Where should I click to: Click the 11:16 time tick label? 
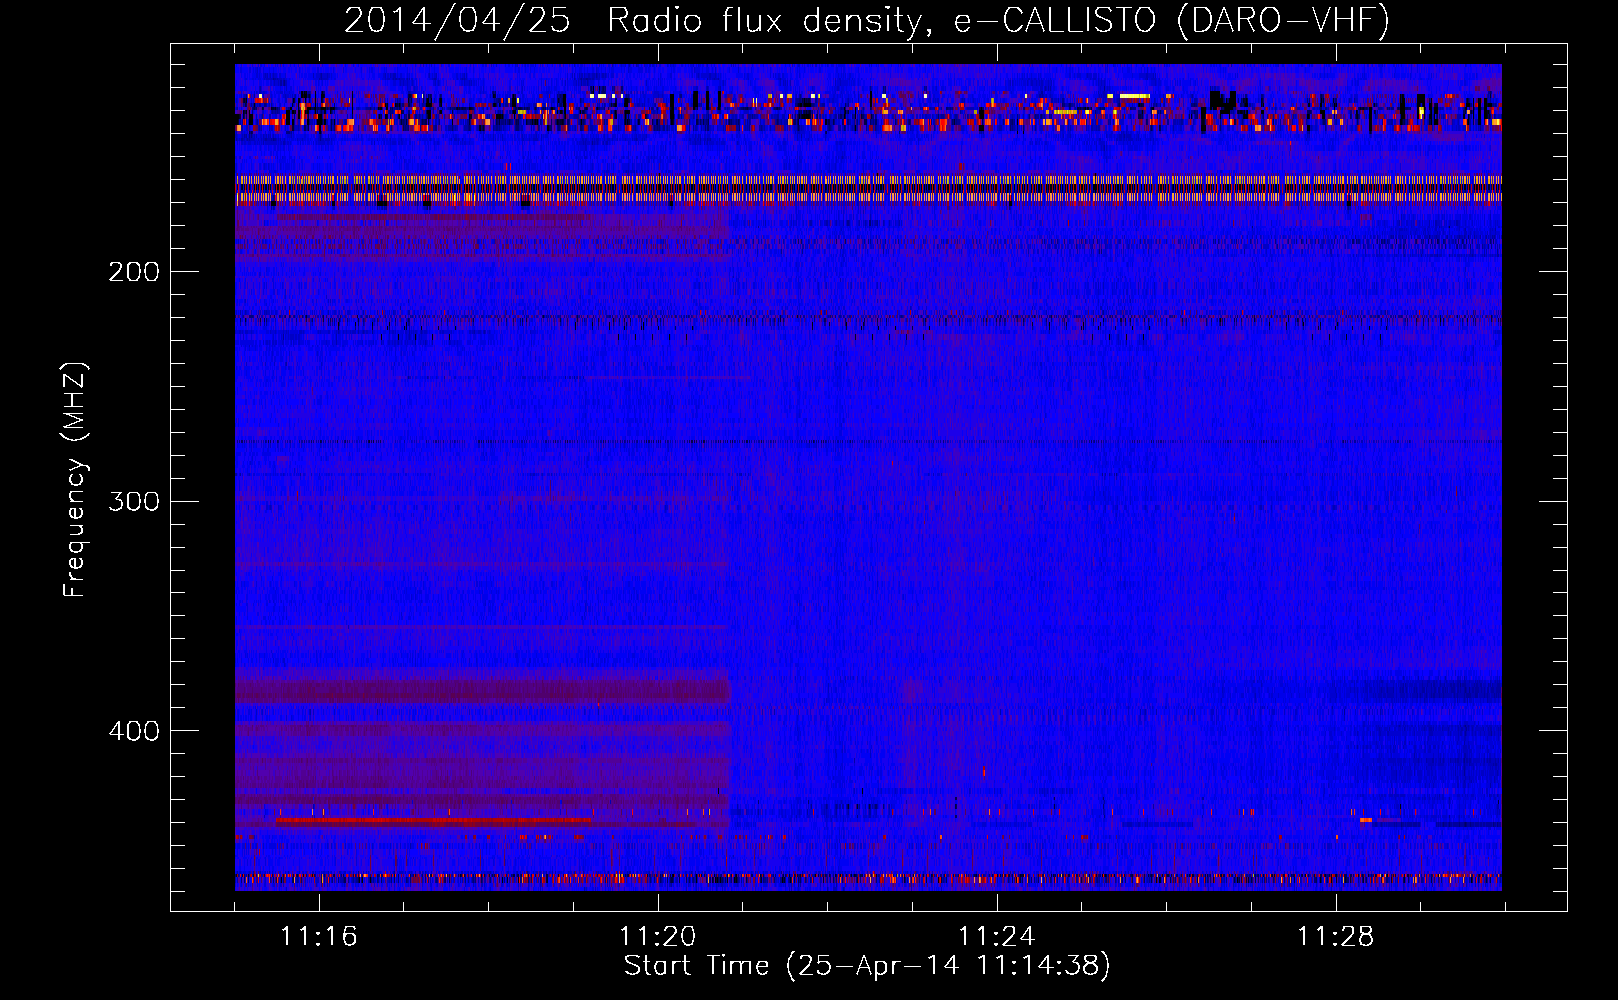[319, 936]
